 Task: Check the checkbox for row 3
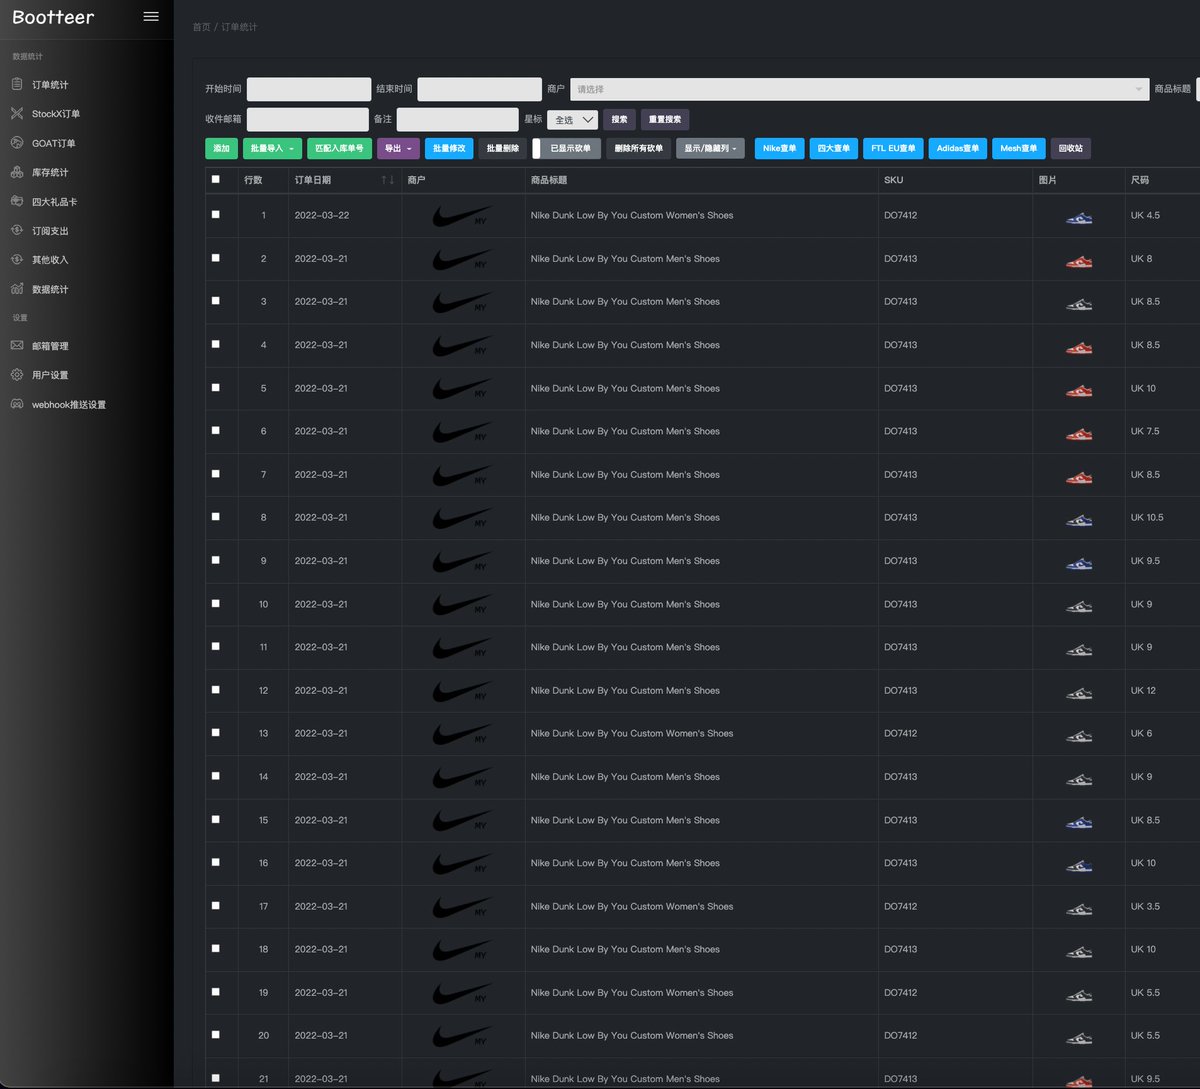point(216,300)
